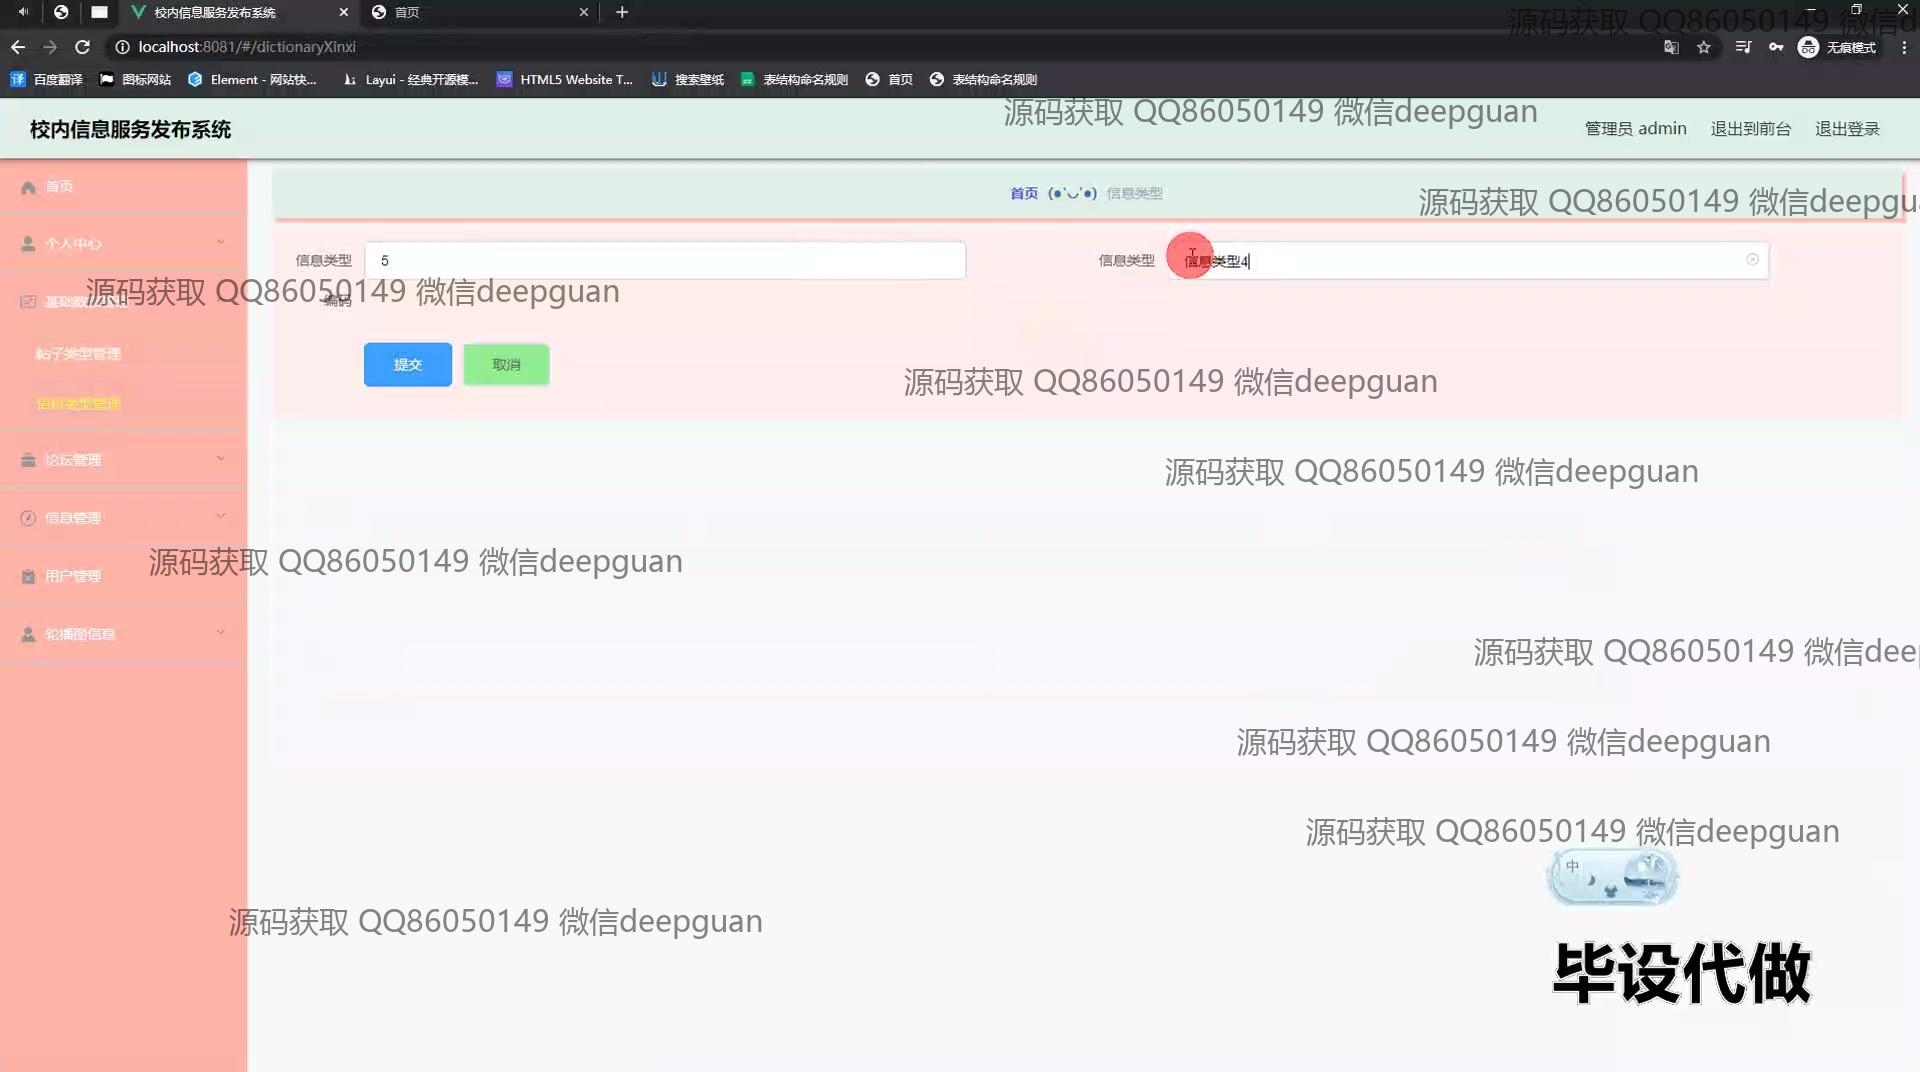This screenshot has width=1920, height=1072.
Task: Expand the 论坛管理 sidebar section
Action: click(120, 460)
